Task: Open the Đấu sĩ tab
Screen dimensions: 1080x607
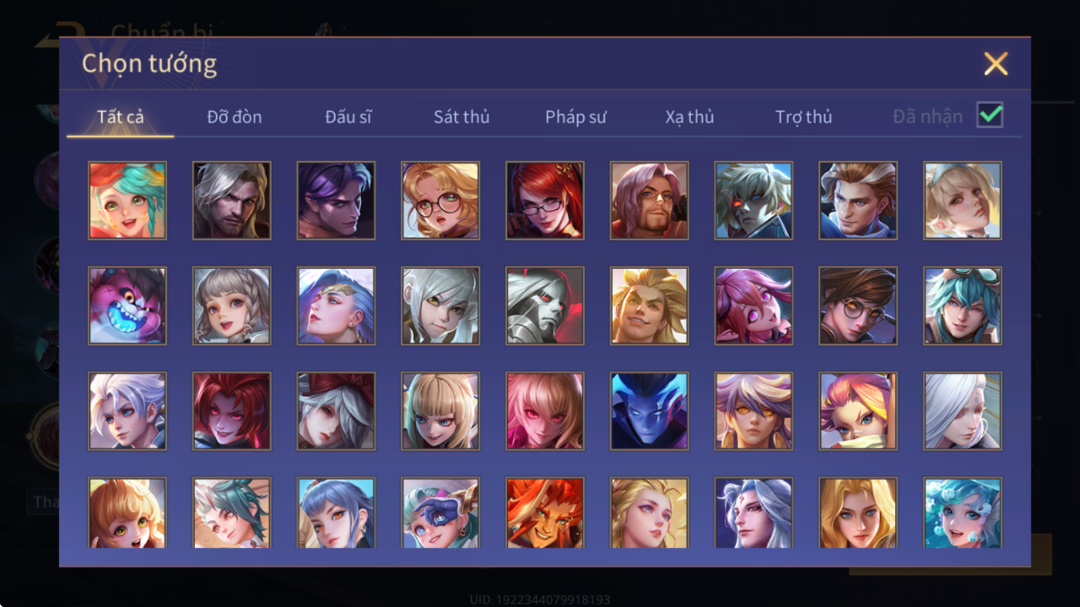Action: [x=348, y=117]
